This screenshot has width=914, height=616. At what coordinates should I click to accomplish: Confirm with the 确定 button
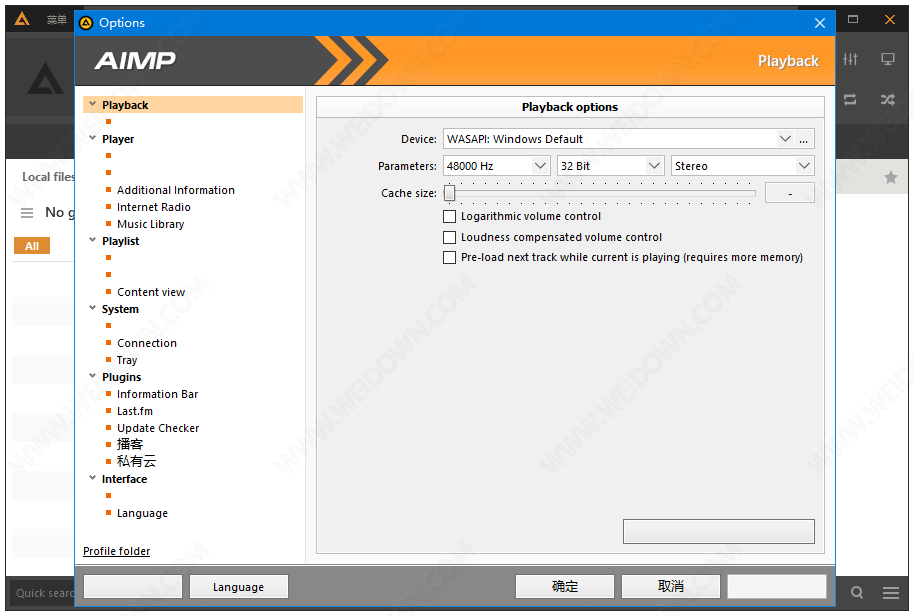click(x=564, y=586)
